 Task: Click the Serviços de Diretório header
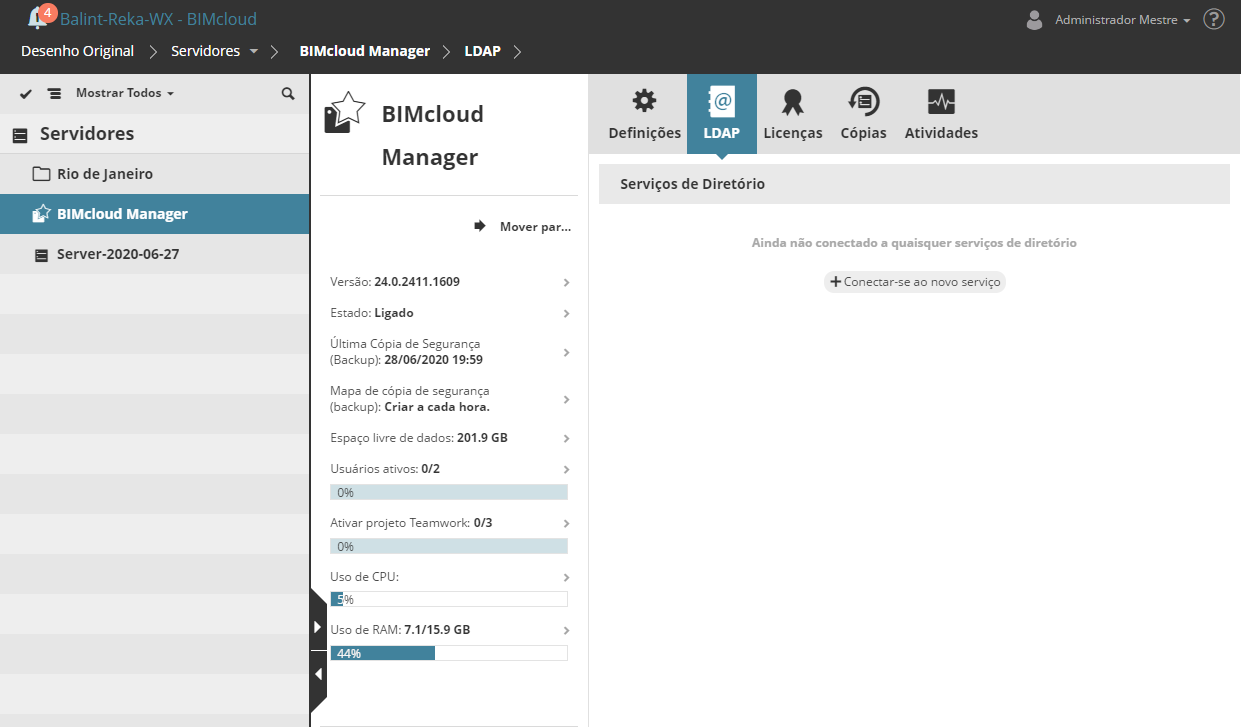point(914,184)
